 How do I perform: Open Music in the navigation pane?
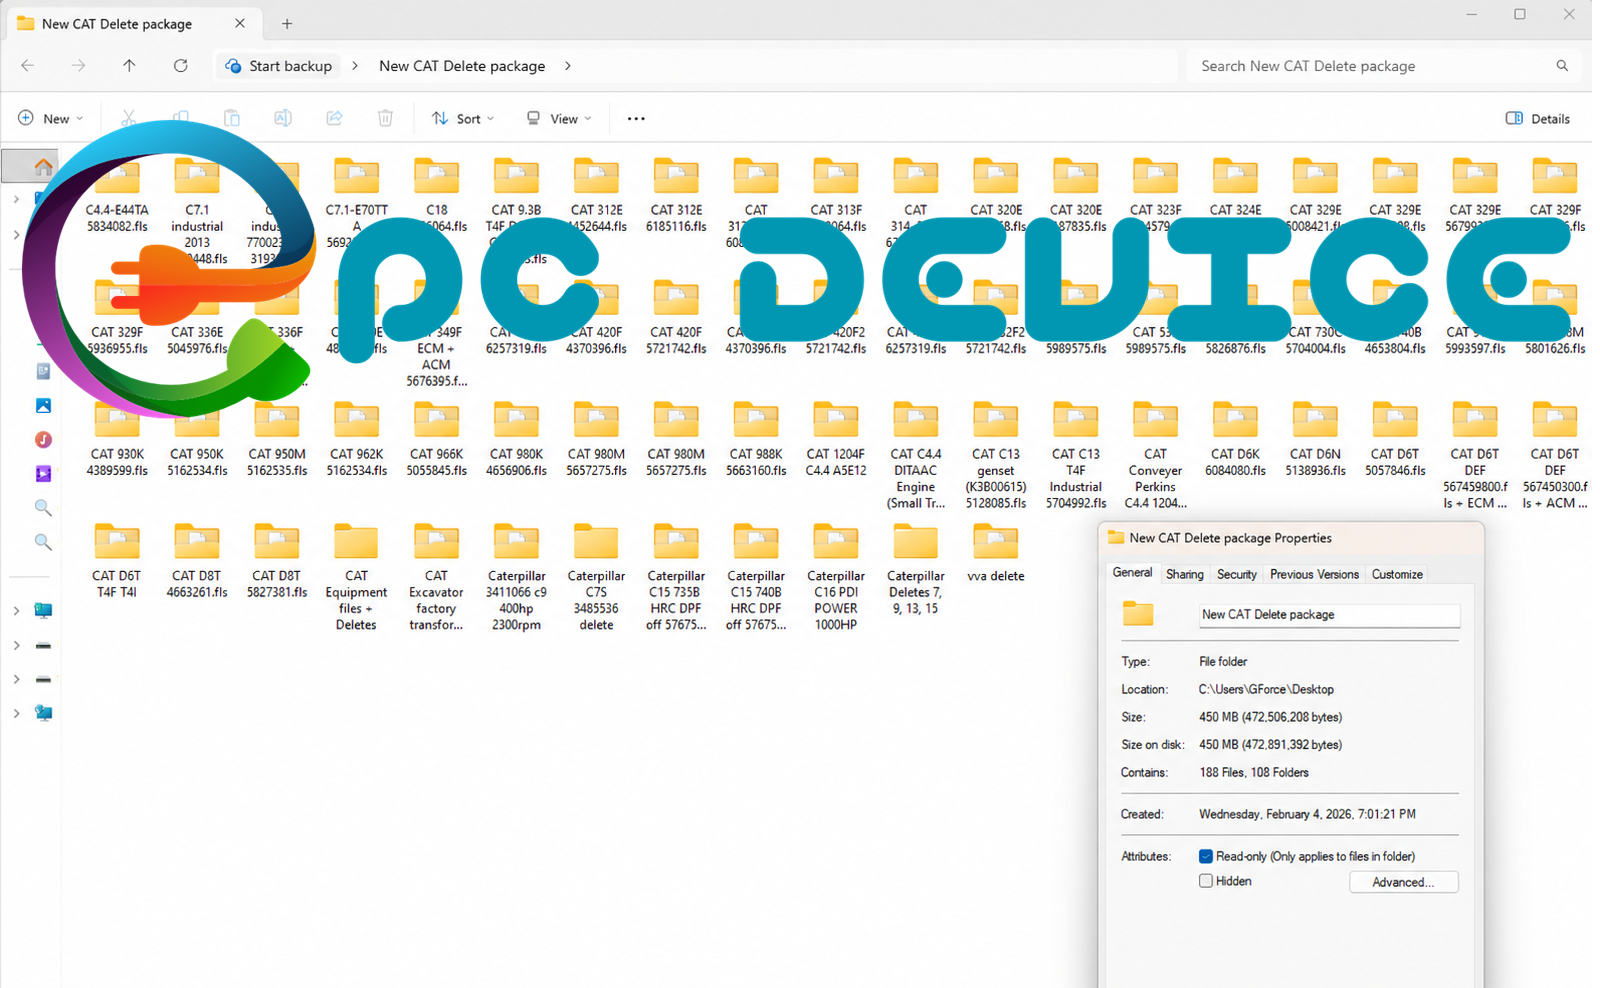(x=43, y=440)
